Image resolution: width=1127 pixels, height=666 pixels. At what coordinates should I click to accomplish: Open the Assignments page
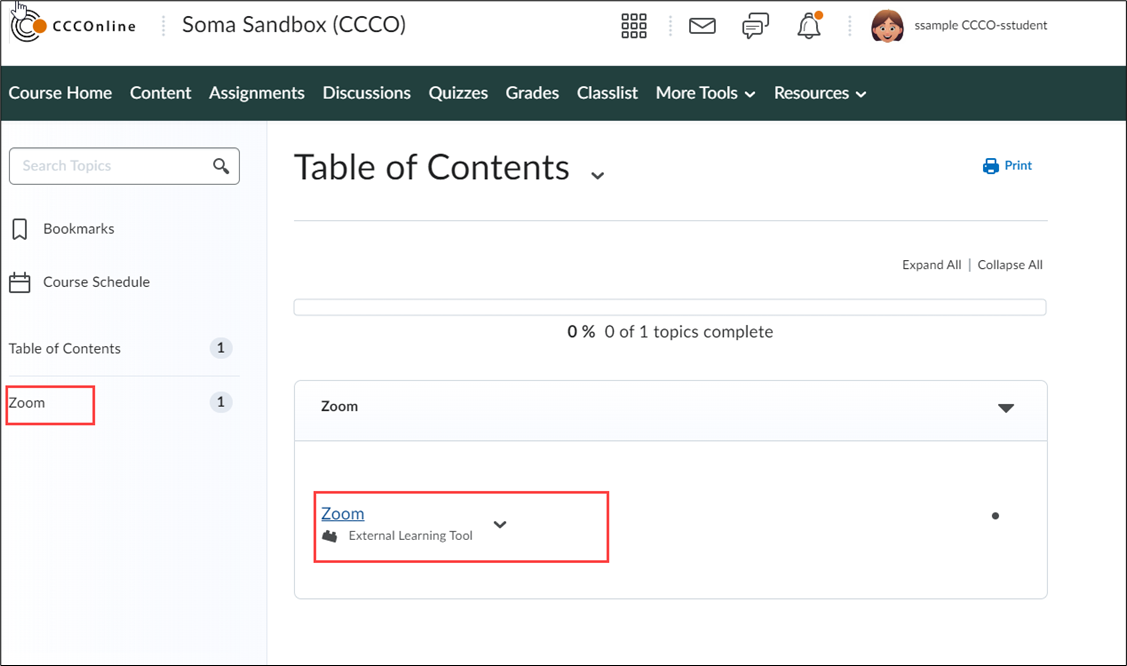click(x=257, y=93)
